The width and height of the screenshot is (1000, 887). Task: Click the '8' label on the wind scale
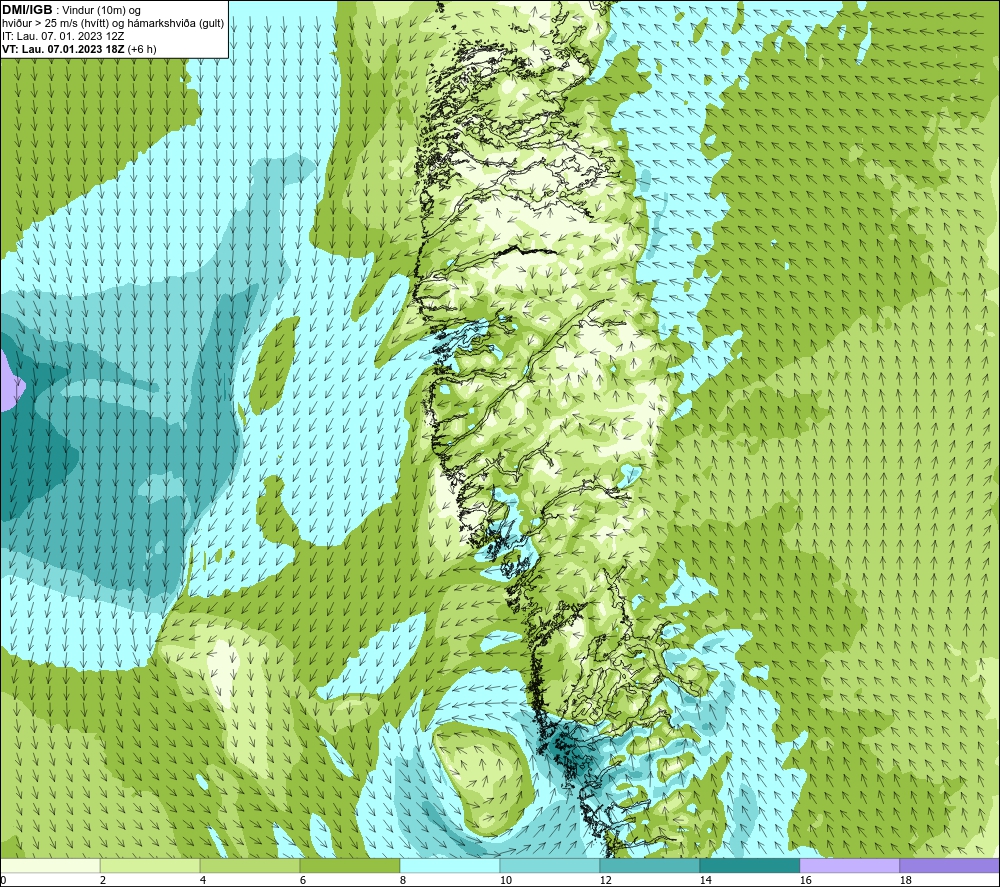[x=403, y=880]
